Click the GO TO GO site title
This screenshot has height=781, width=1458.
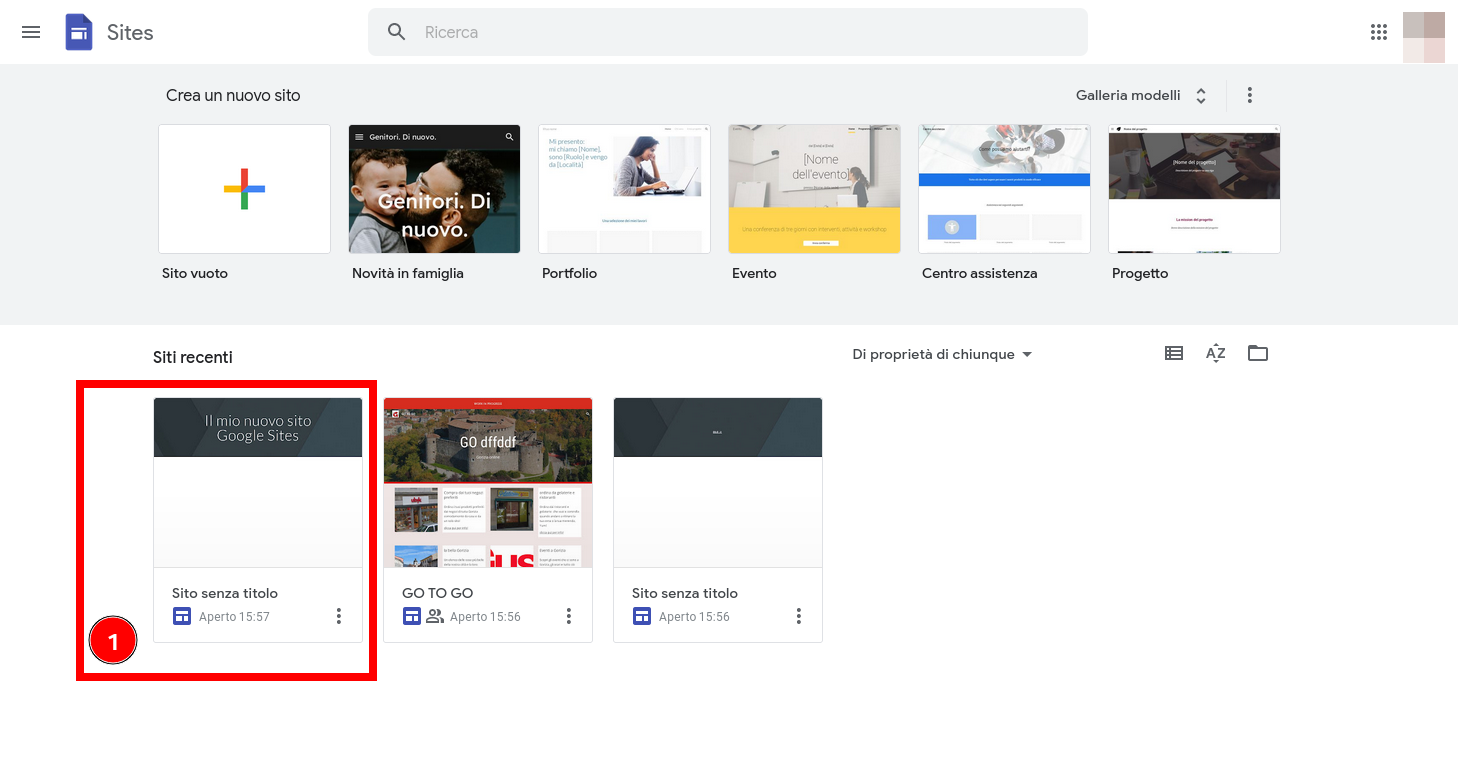pos(438,593)
